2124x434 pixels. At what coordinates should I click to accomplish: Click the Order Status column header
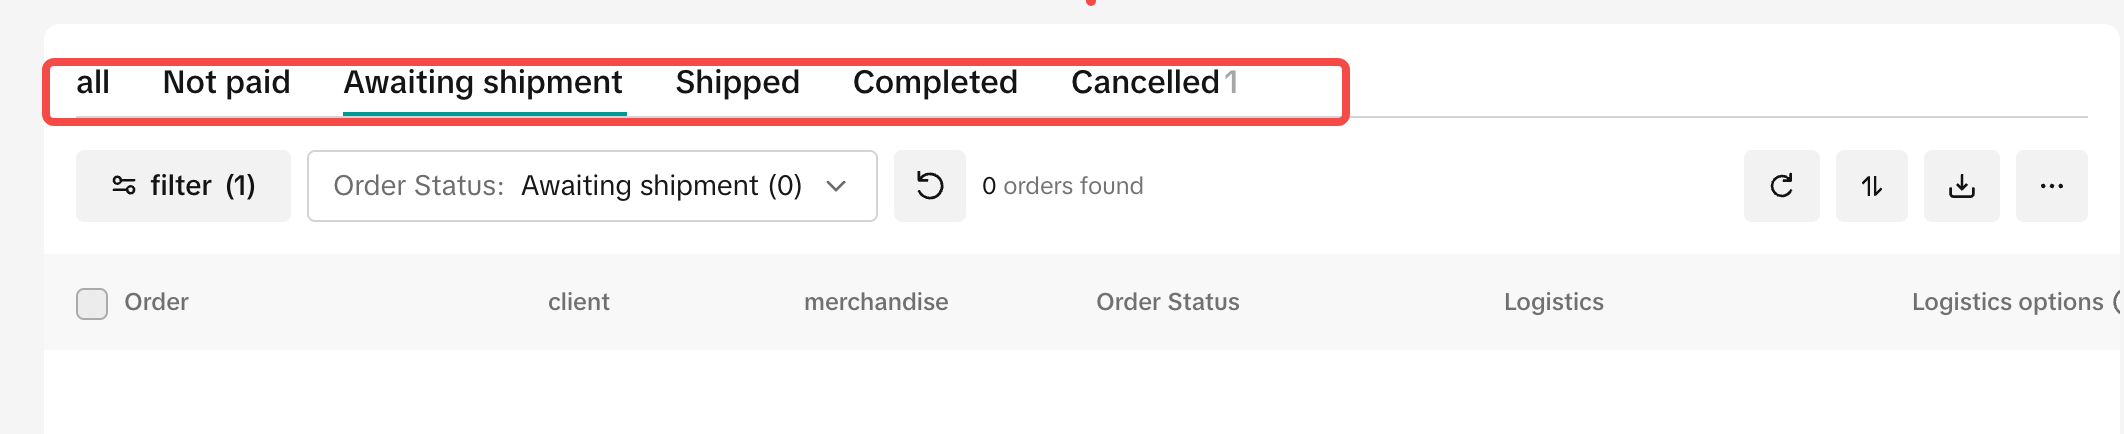(1168, 302)
